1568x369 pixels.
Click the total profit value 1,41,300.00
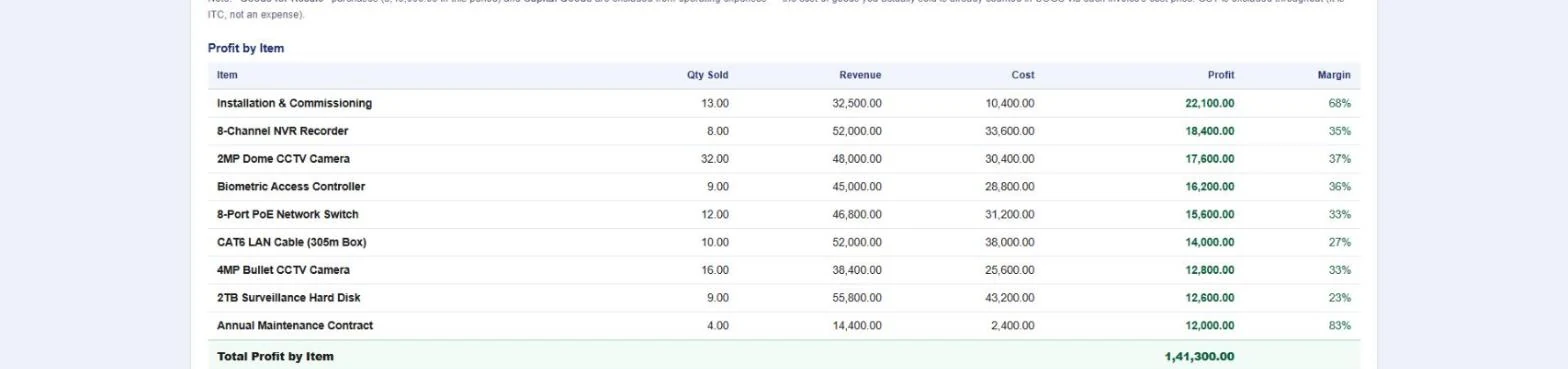point(1199,356)
